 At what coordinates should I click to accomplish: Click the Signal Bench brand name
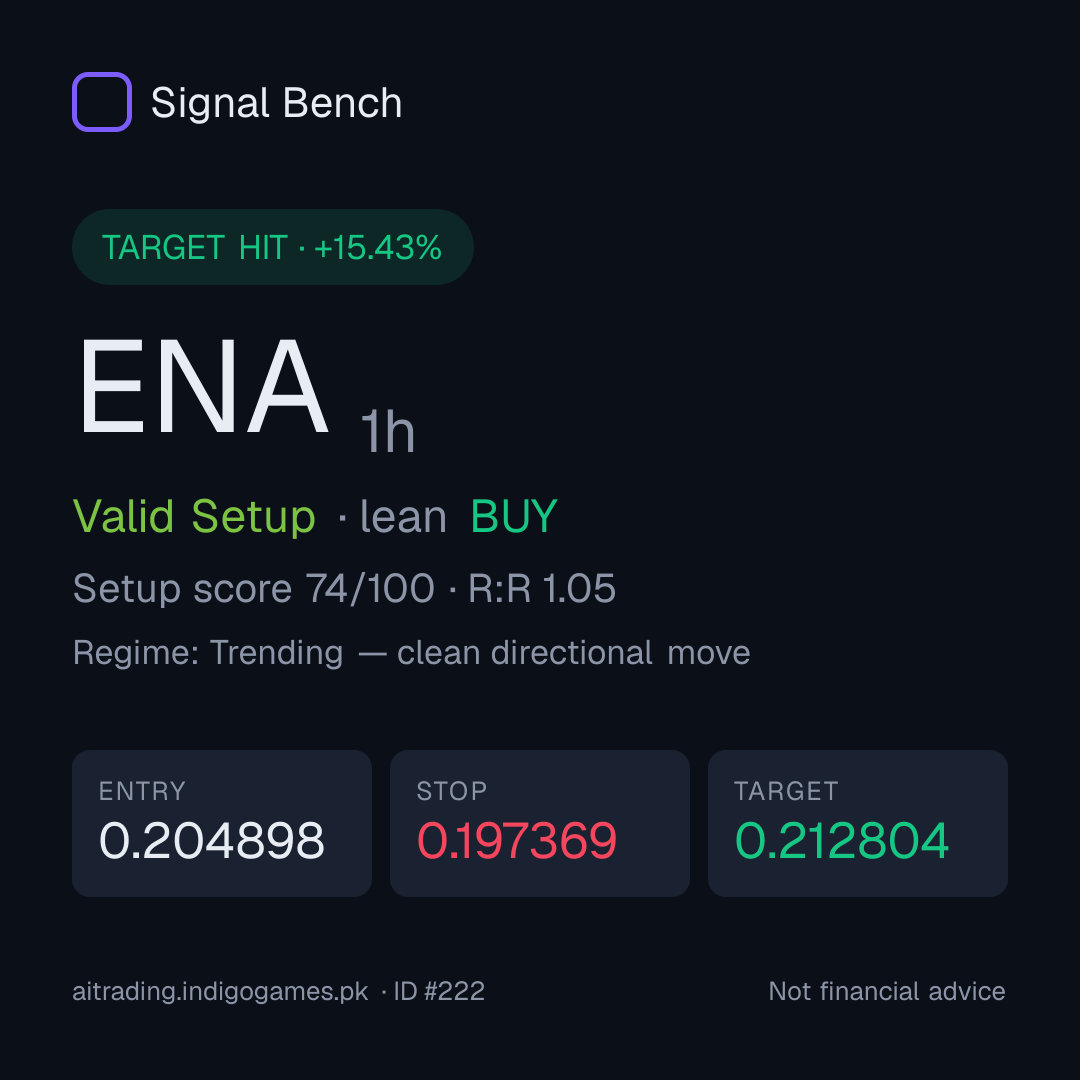276,103
